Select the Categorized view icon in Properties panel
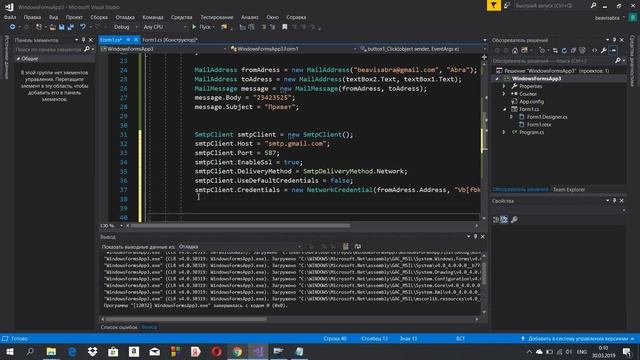 (x=496, y=220)
